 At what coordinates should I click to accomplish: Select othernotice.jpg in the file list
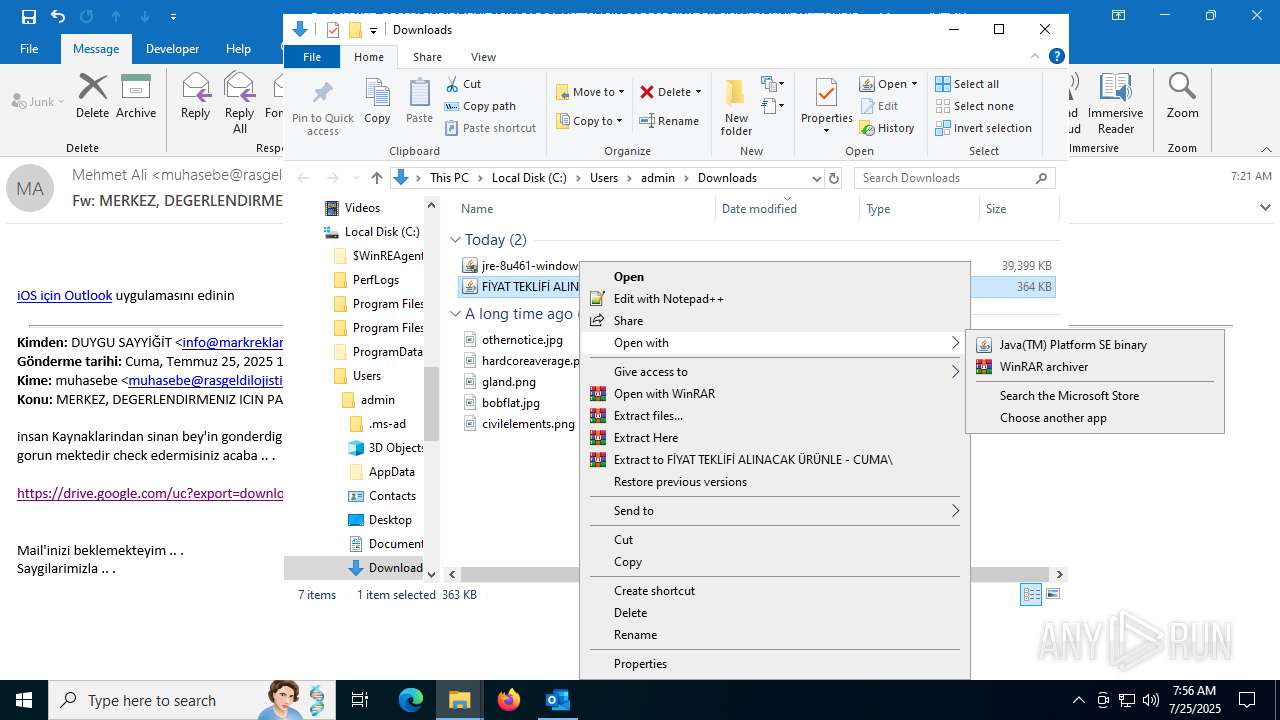click(x=522, y=340)
